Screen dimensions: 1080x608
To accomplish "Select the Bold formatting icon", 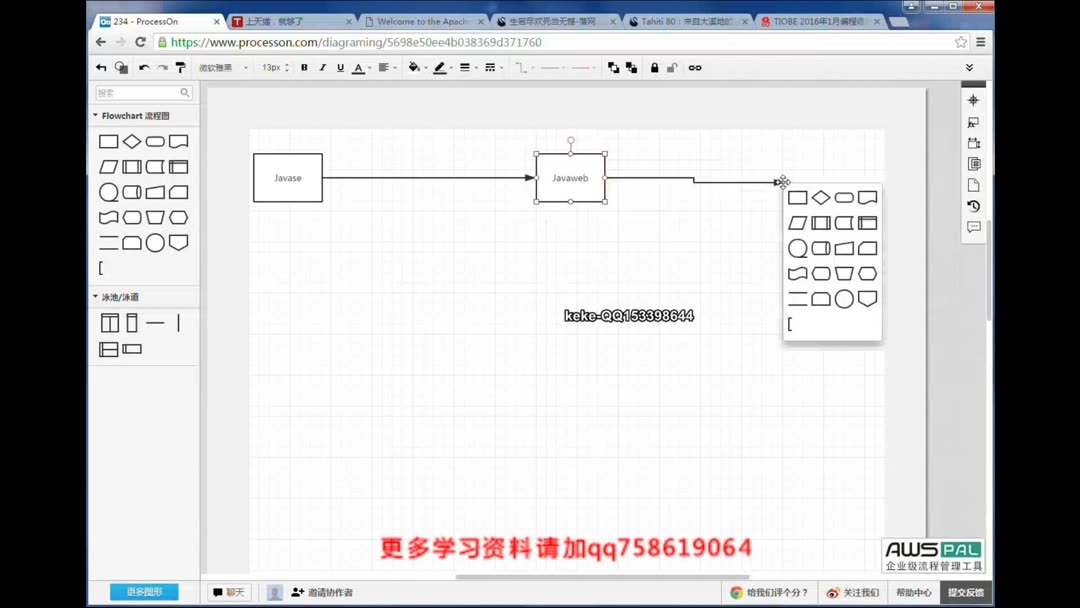I will point(304,67).
